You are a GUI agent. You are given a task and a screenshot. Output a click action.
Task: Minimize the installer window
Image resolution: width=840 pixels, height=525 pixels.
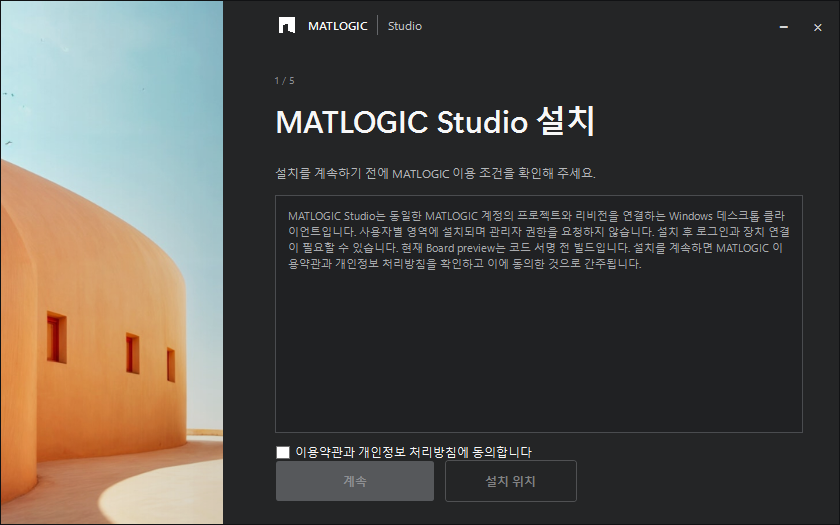coord(784,27)
